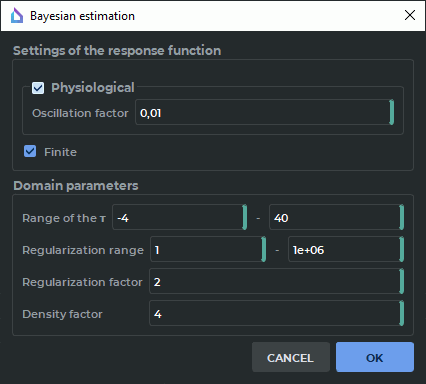426x384 pixels.
Task: Click the Domain parameters heading
Action: [76, 186]
